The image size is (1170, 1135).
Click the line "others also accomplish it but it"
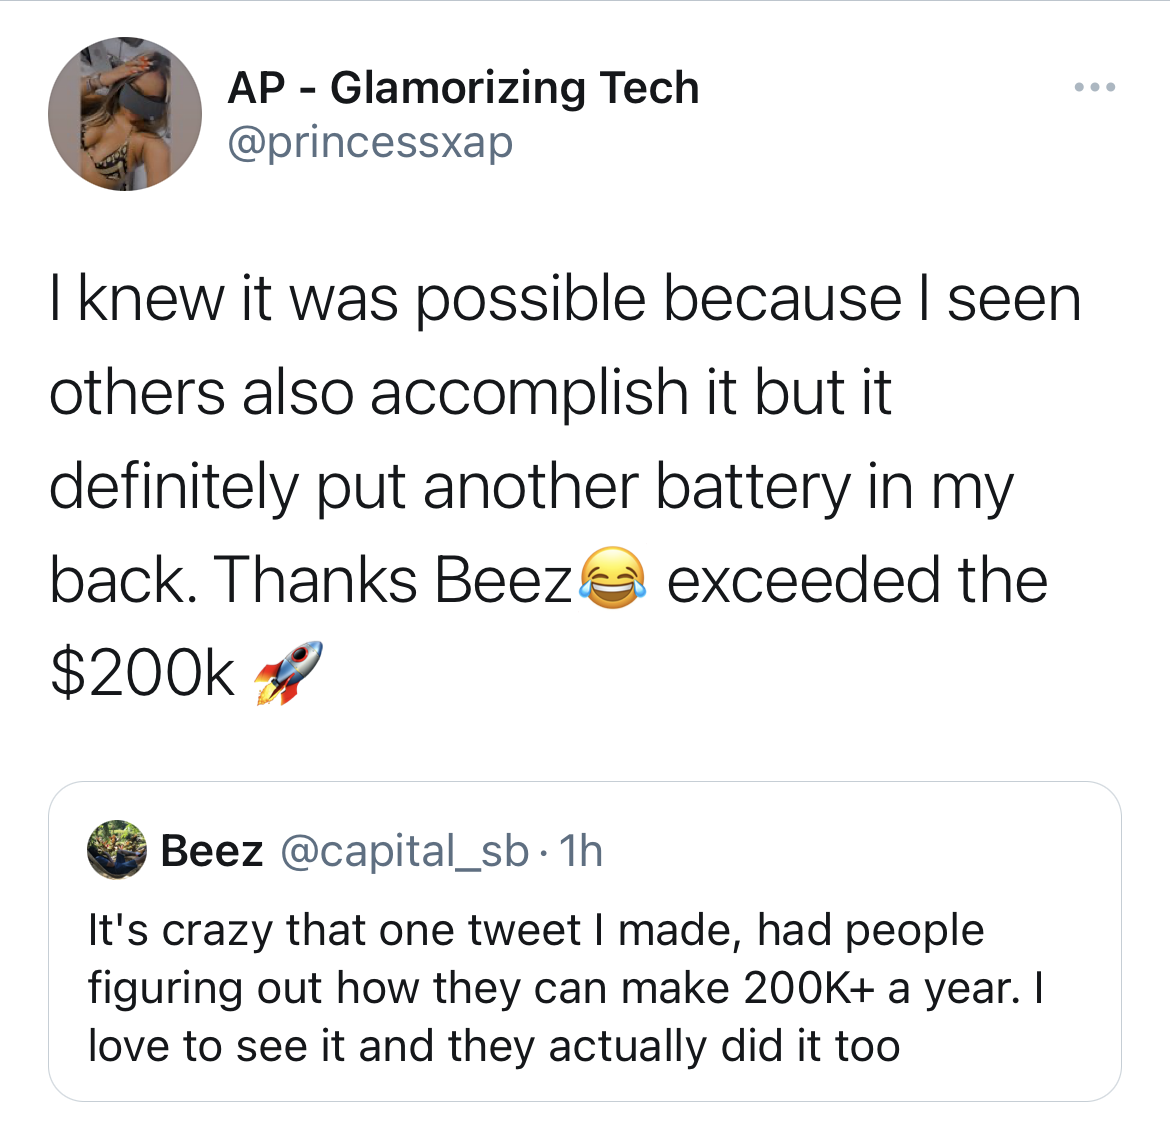point(470,393)
